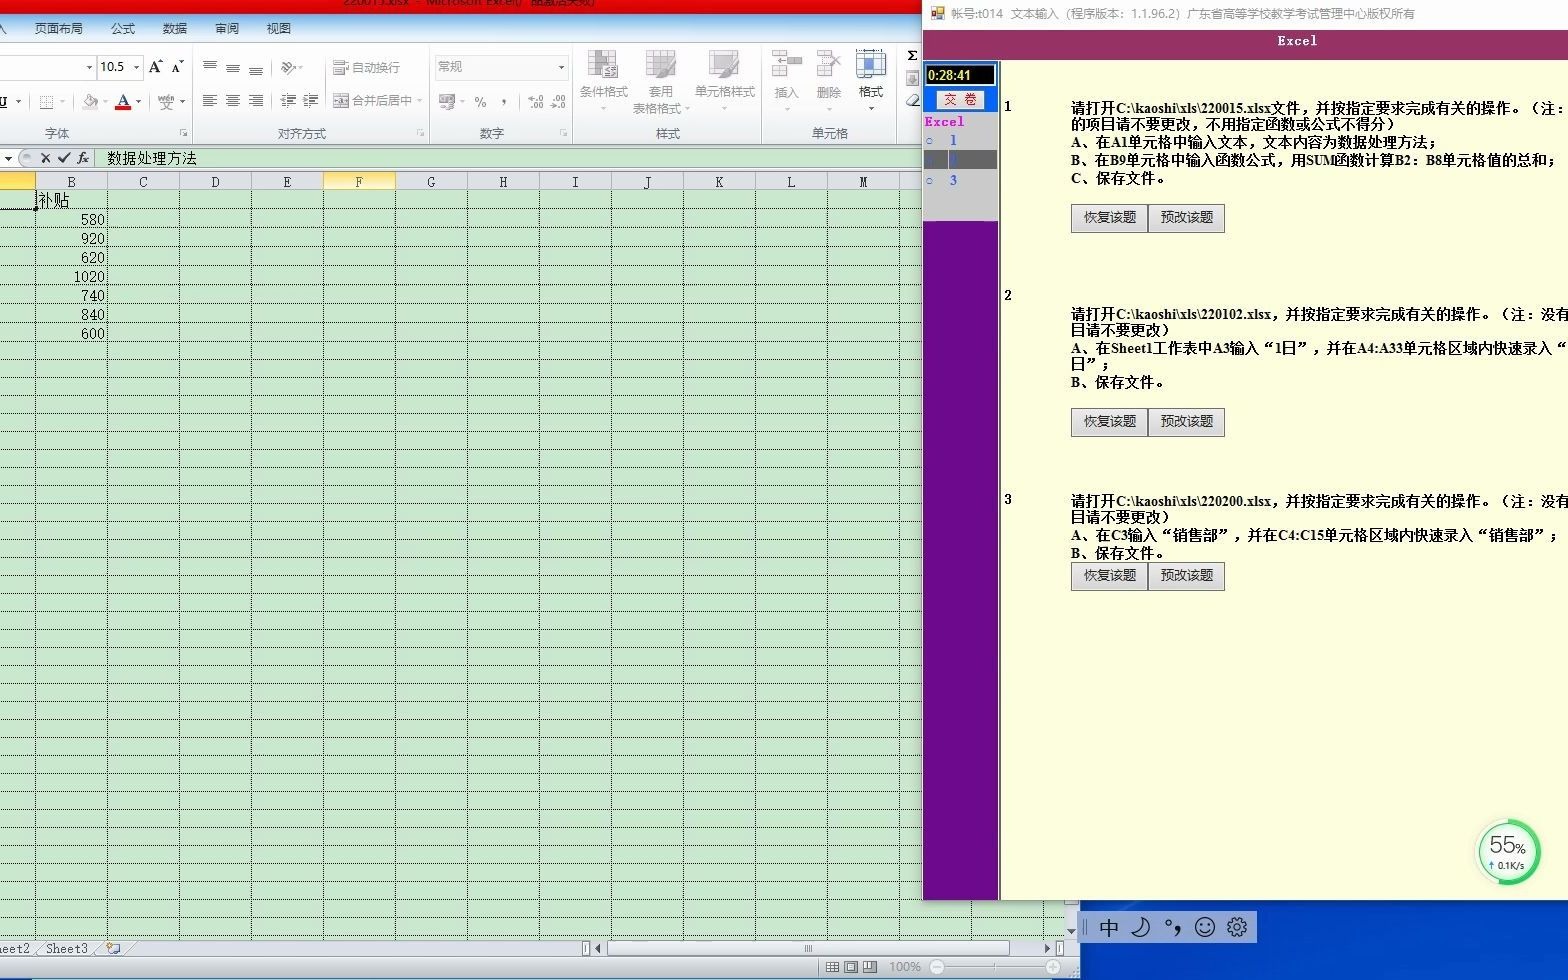Click the formula bar text 数据处理方法
1568x980 pixels.
coord(152,158)
